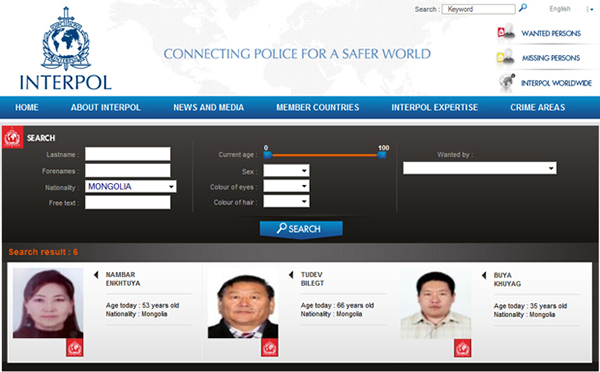This screenshot has width=600, height=372.
Task: Open the TUDEV BILEGT name link
Action: coord(312,279)
